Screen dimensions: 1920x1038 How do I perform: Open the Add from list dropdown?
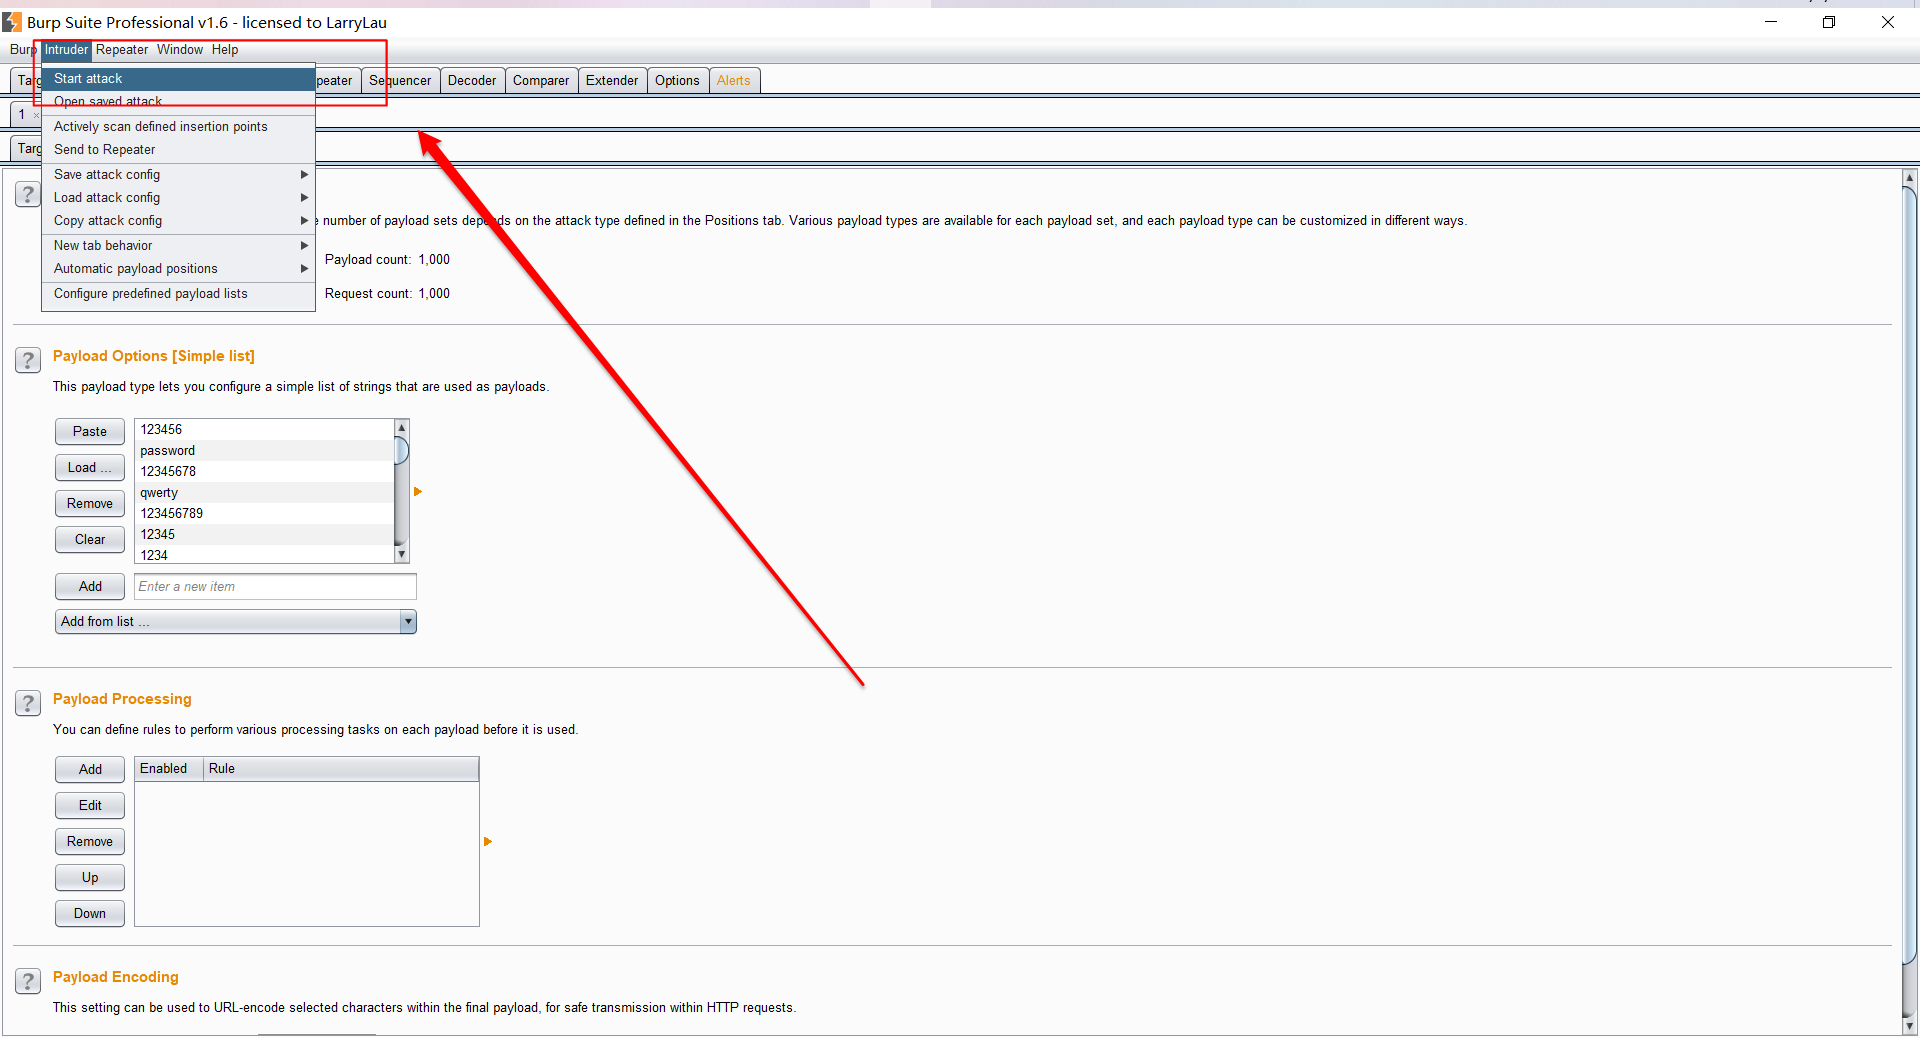(x=236, y=622)
